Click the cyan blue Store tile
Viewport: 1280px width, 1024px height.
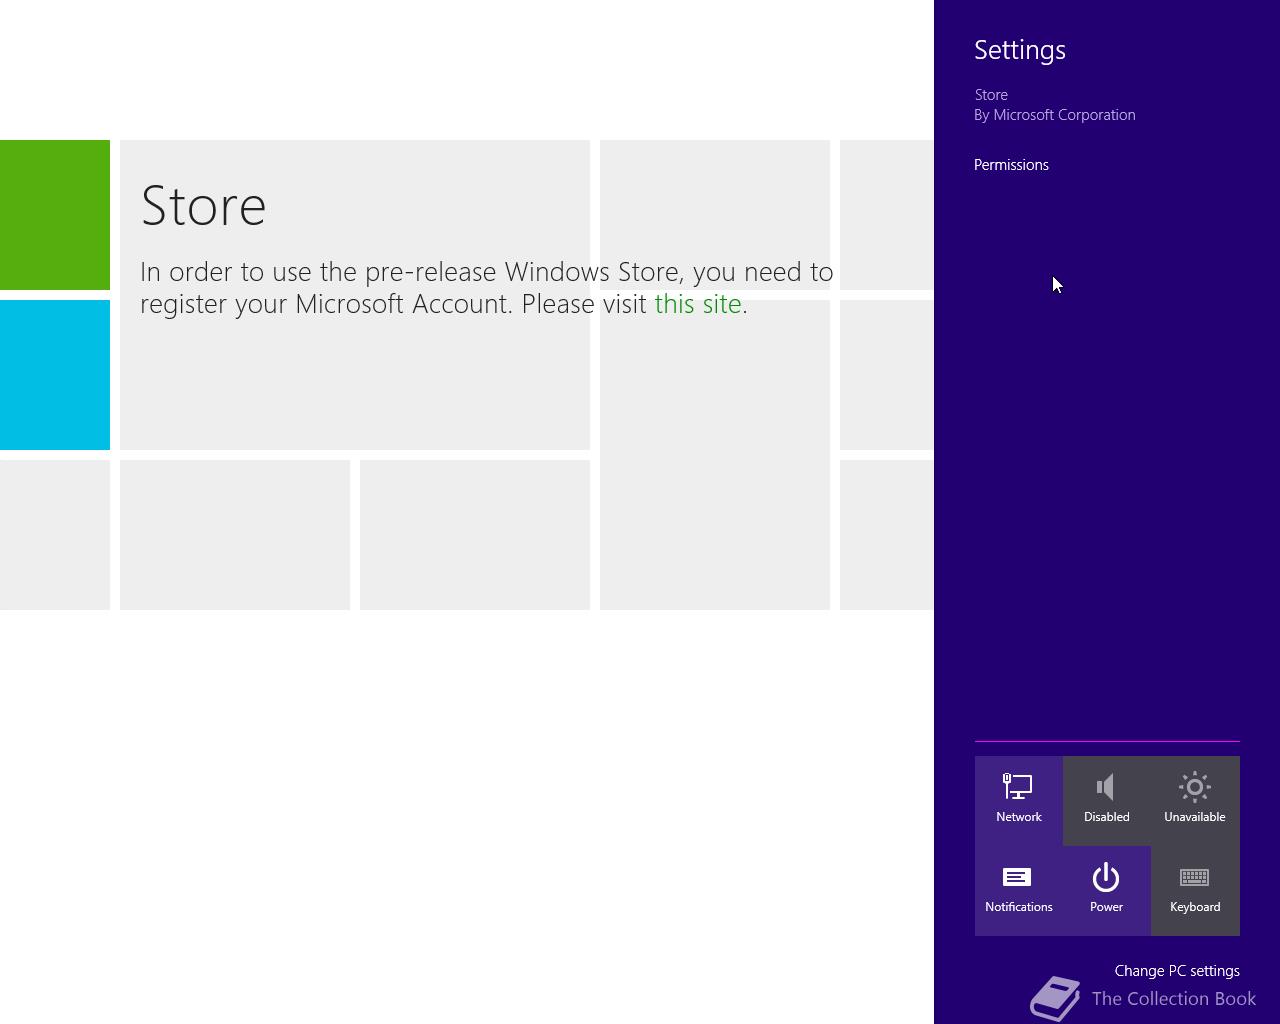point(55,375)
